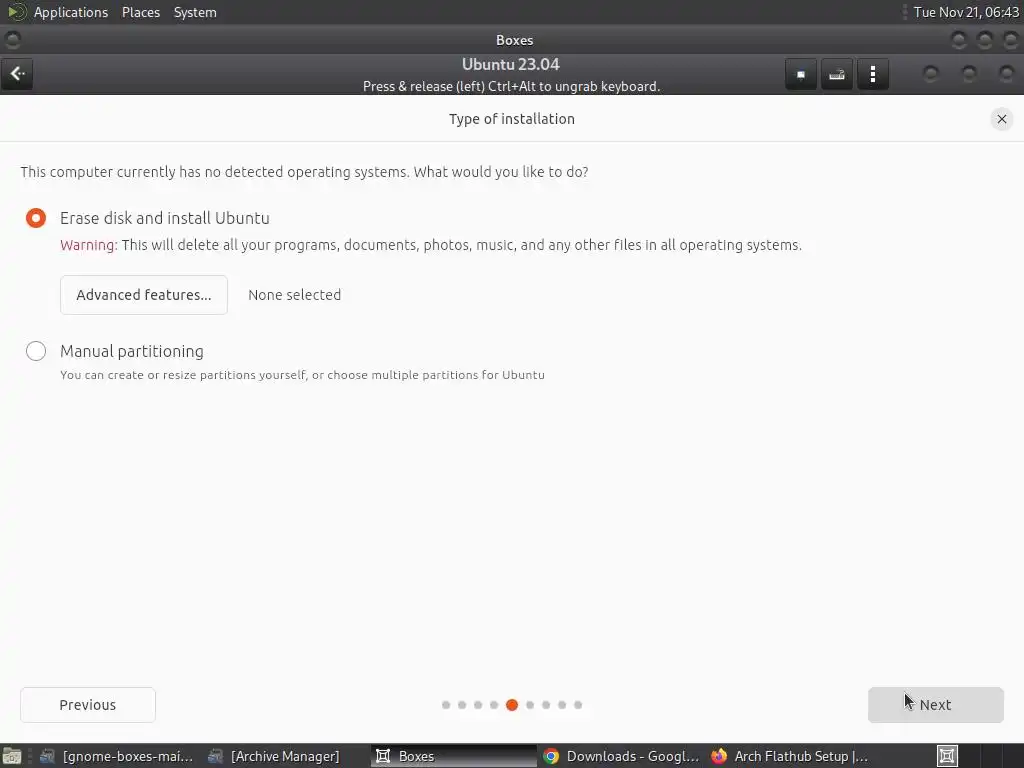The image size is (1024, 768).
Task: Switch to Arch Flathub Setup Firefox window
Action: point(789,756)
